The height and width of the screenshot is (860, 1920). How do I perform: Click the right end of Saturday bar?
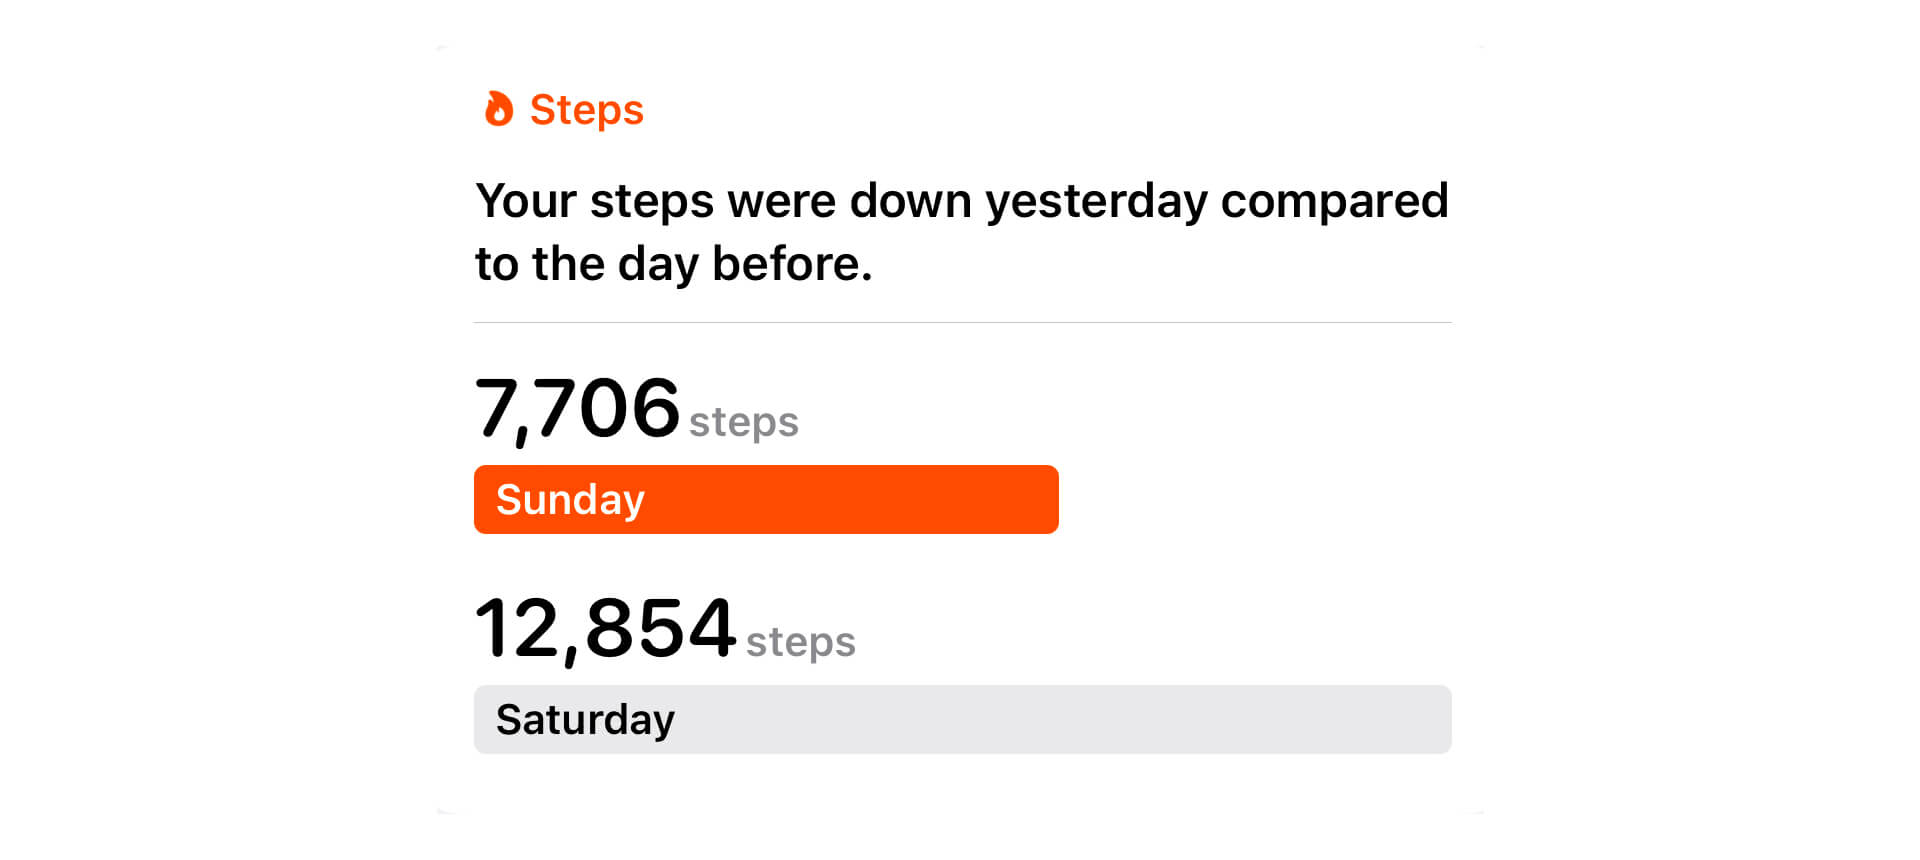coord(1430,719)
